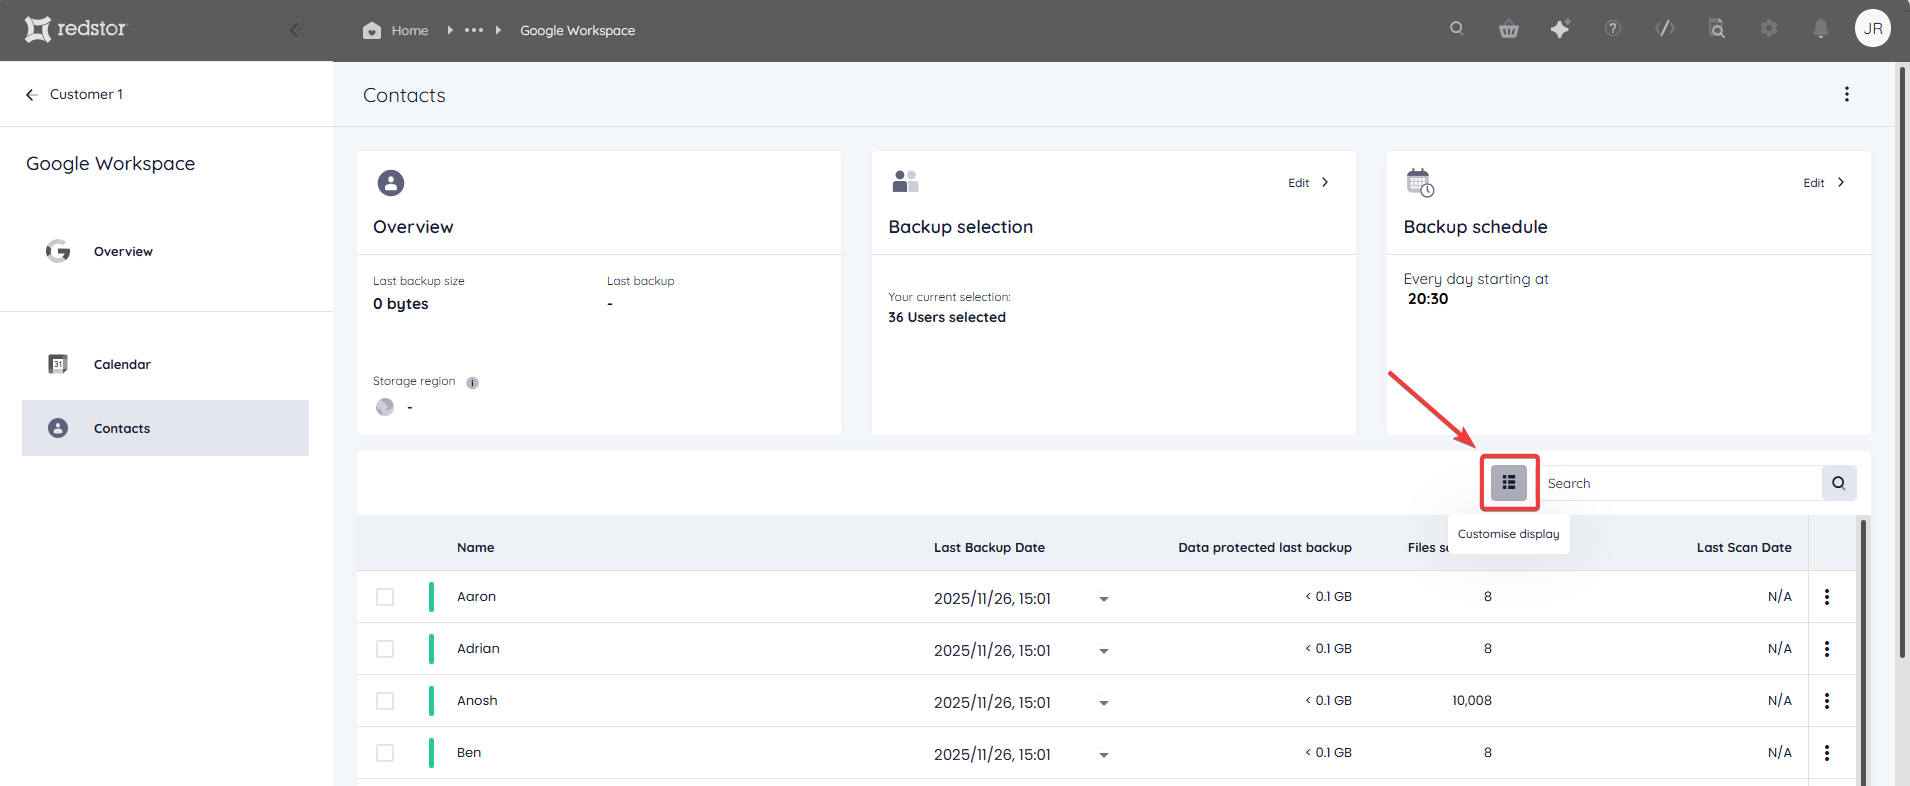The width and height of the screenshot is (1910, 786).
Task: Expand Anosh's backup date dropdown
Action: [1104, 703]
